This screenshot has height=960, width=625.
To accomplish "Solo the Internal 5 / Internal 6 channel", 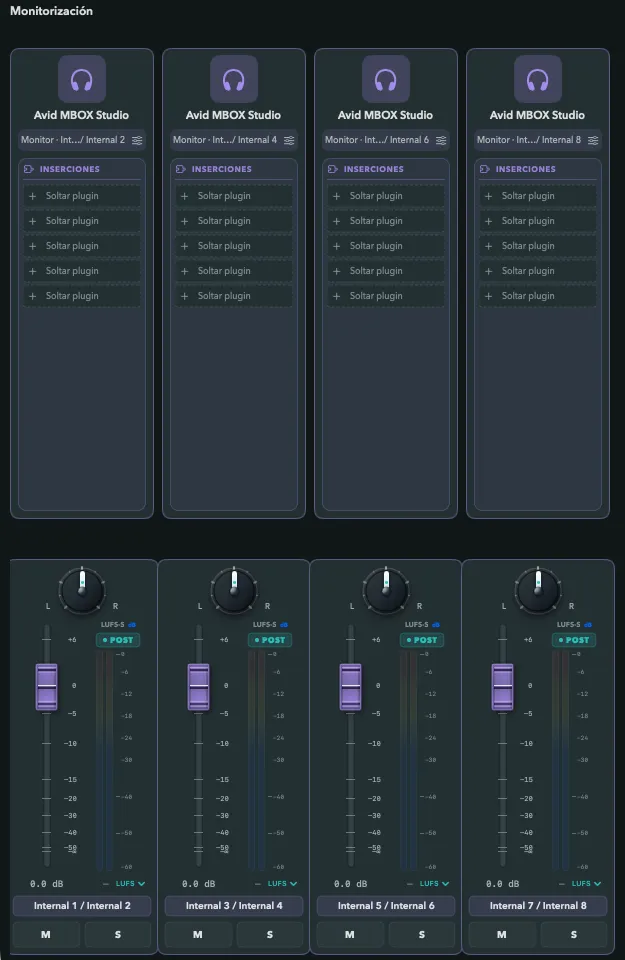I will (x=422, y=935).
